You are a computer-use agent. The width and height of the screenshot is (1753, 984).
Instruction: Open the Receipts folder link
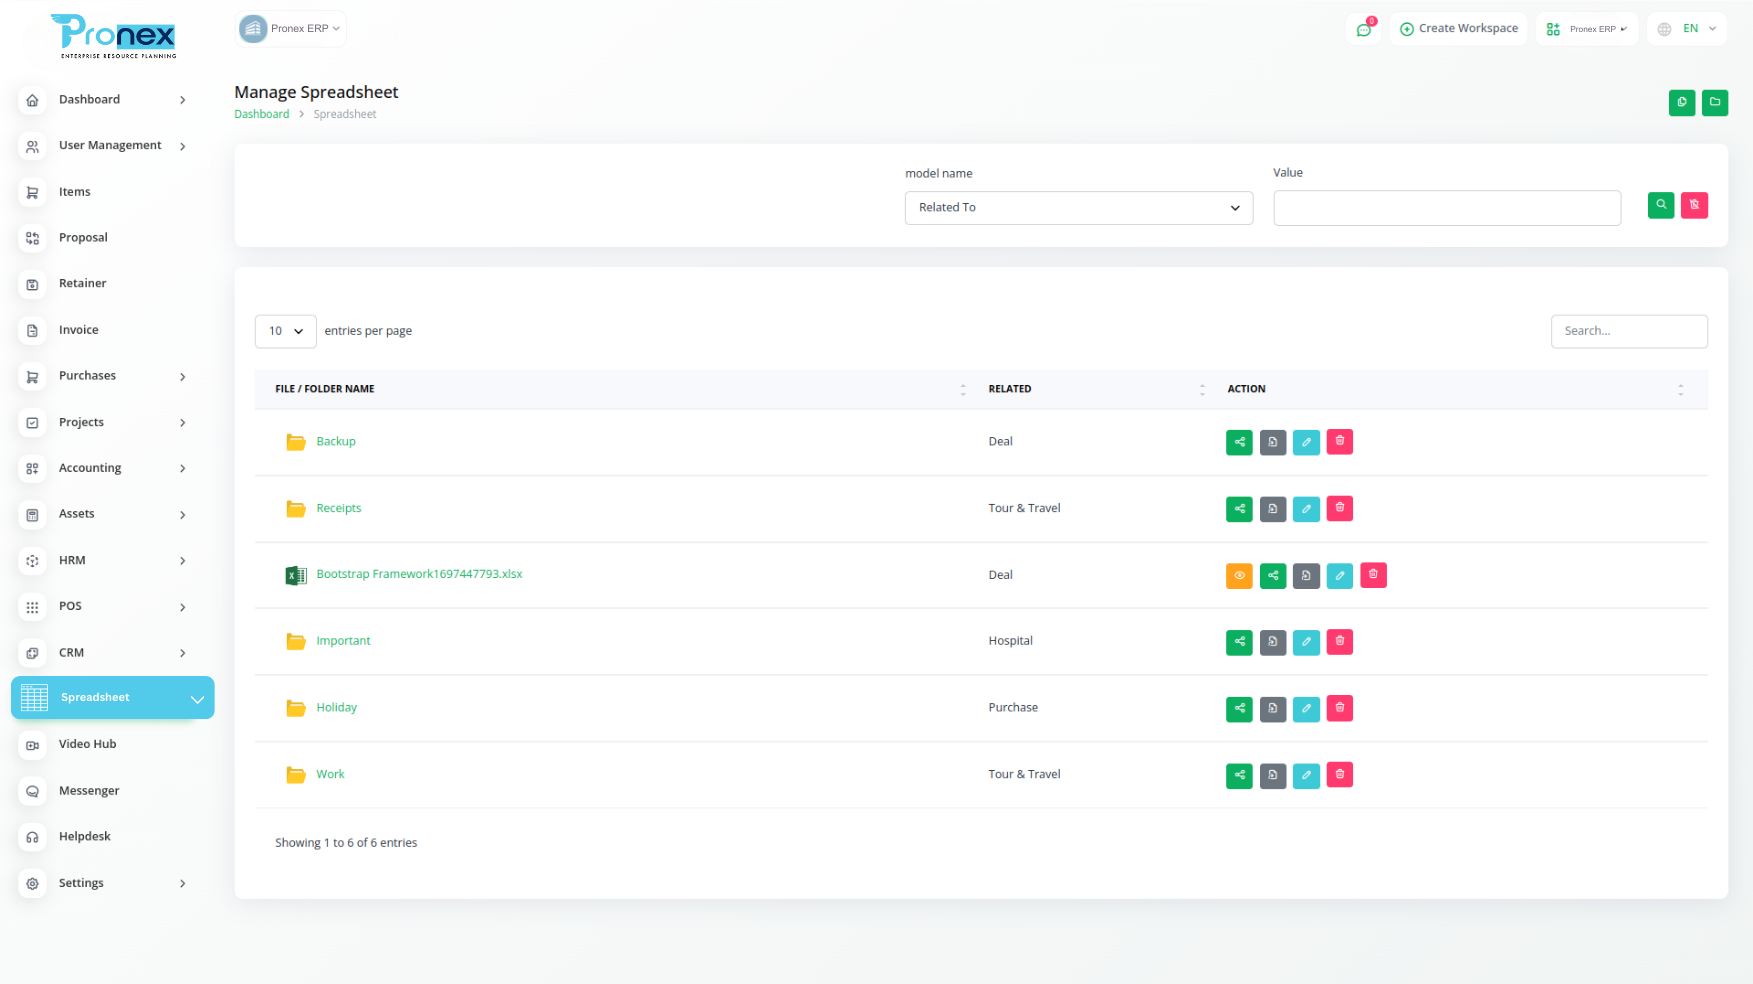point(339,509)
